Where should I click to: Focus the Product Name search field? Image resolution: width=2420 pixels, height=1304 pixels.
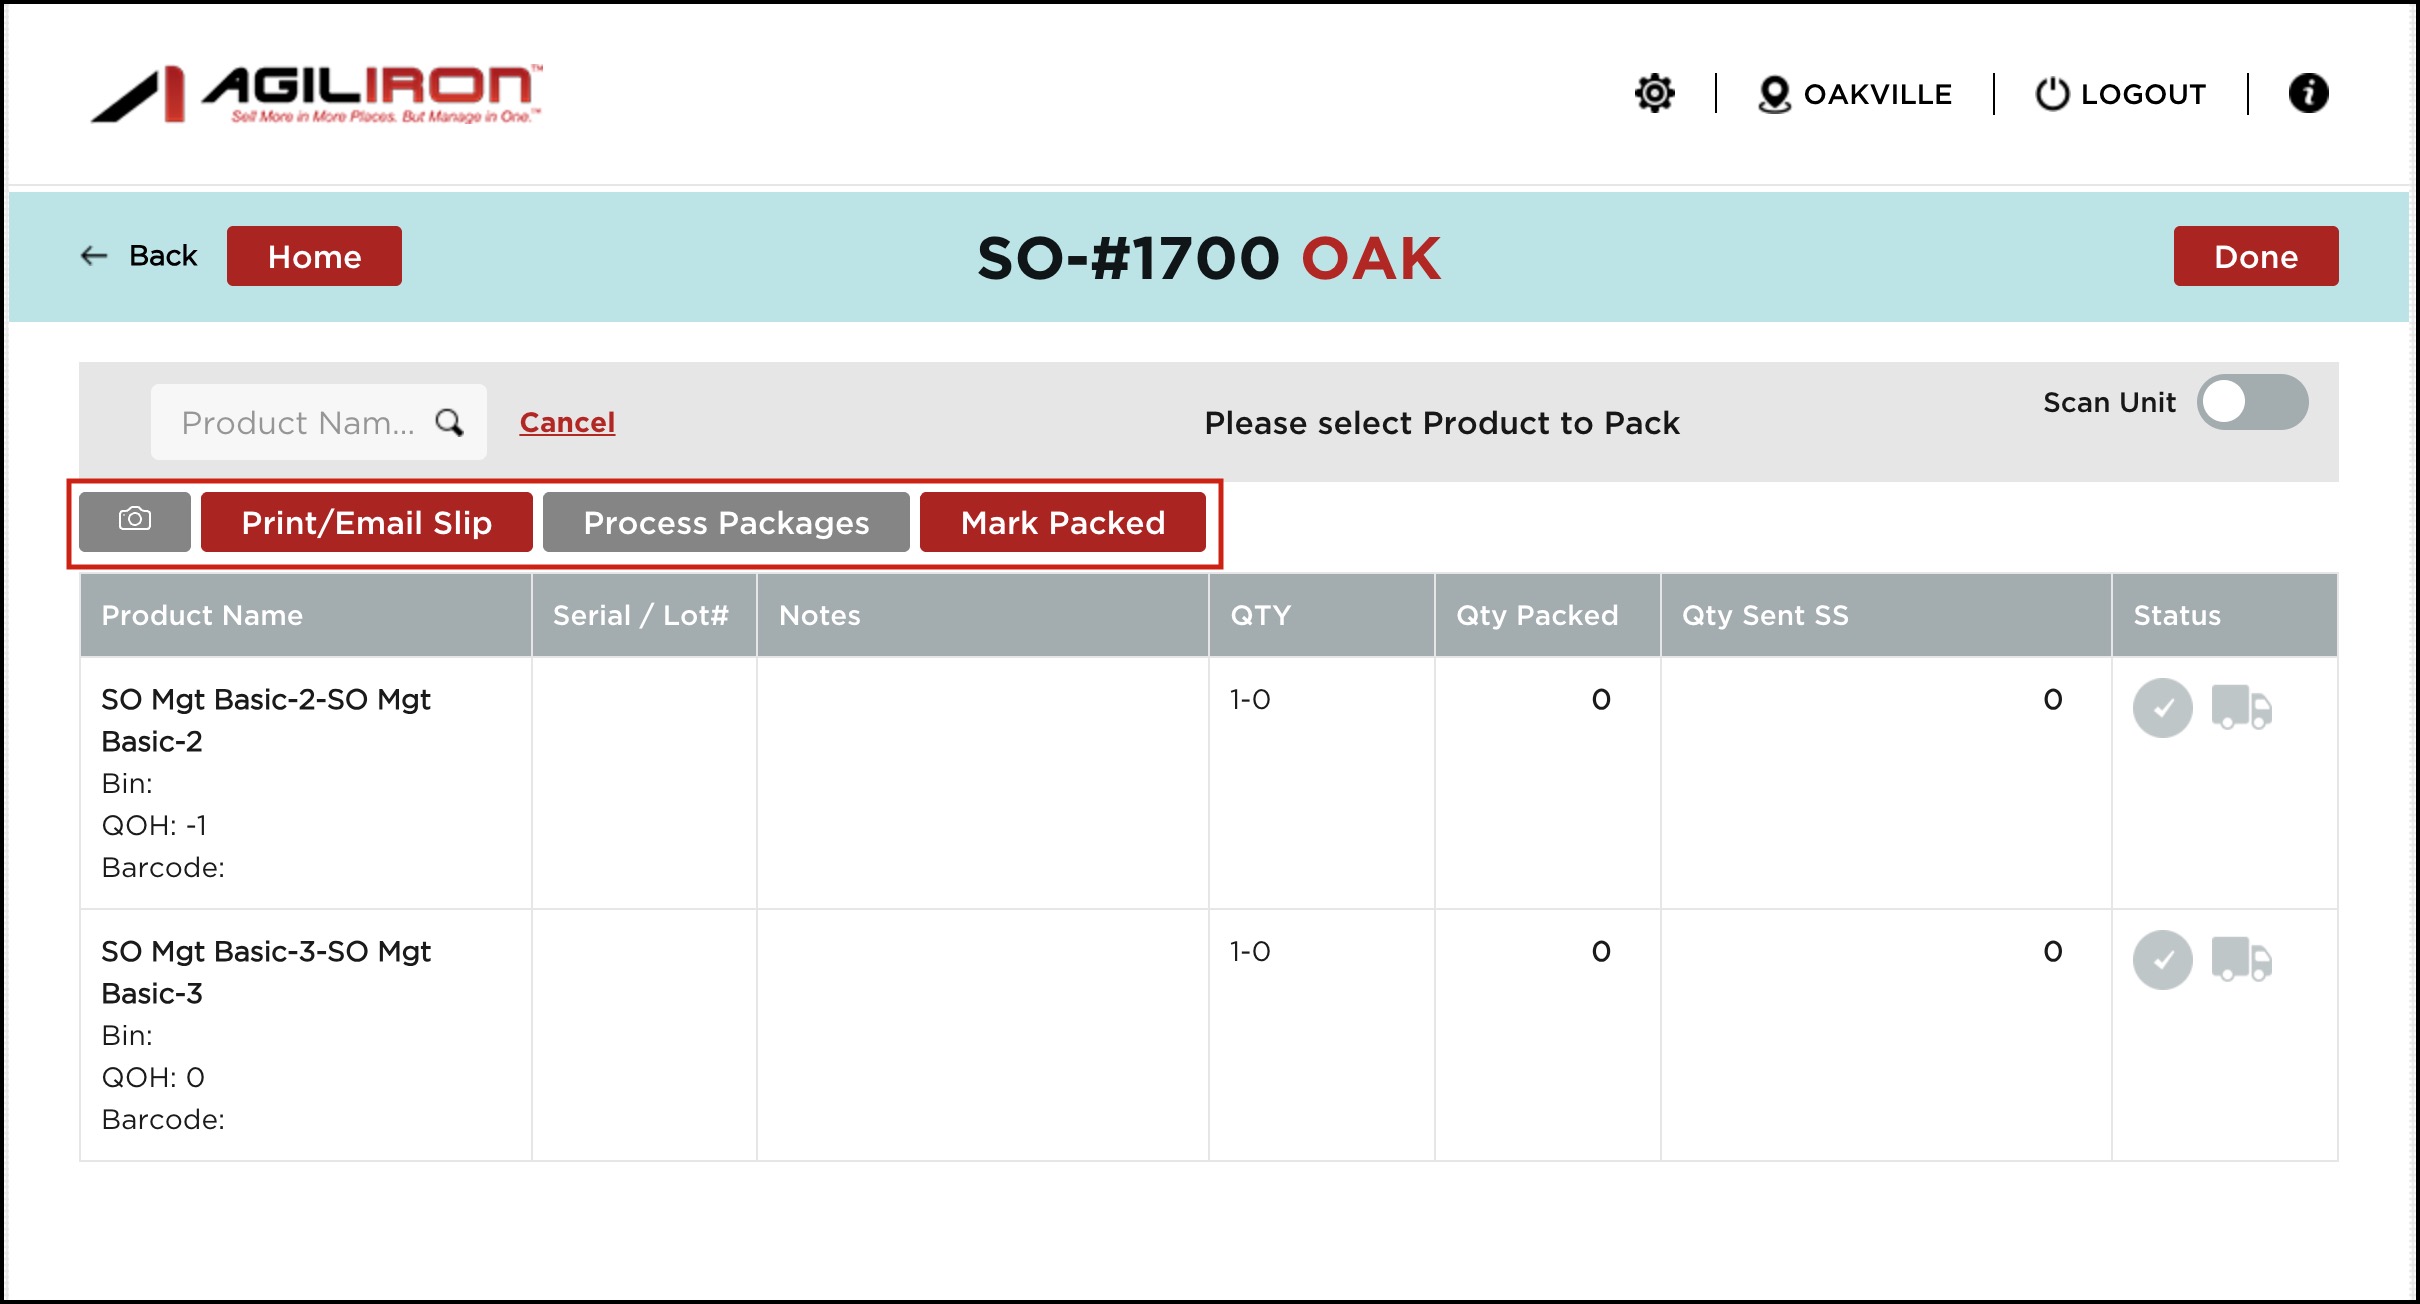click(x=297, y=422)
